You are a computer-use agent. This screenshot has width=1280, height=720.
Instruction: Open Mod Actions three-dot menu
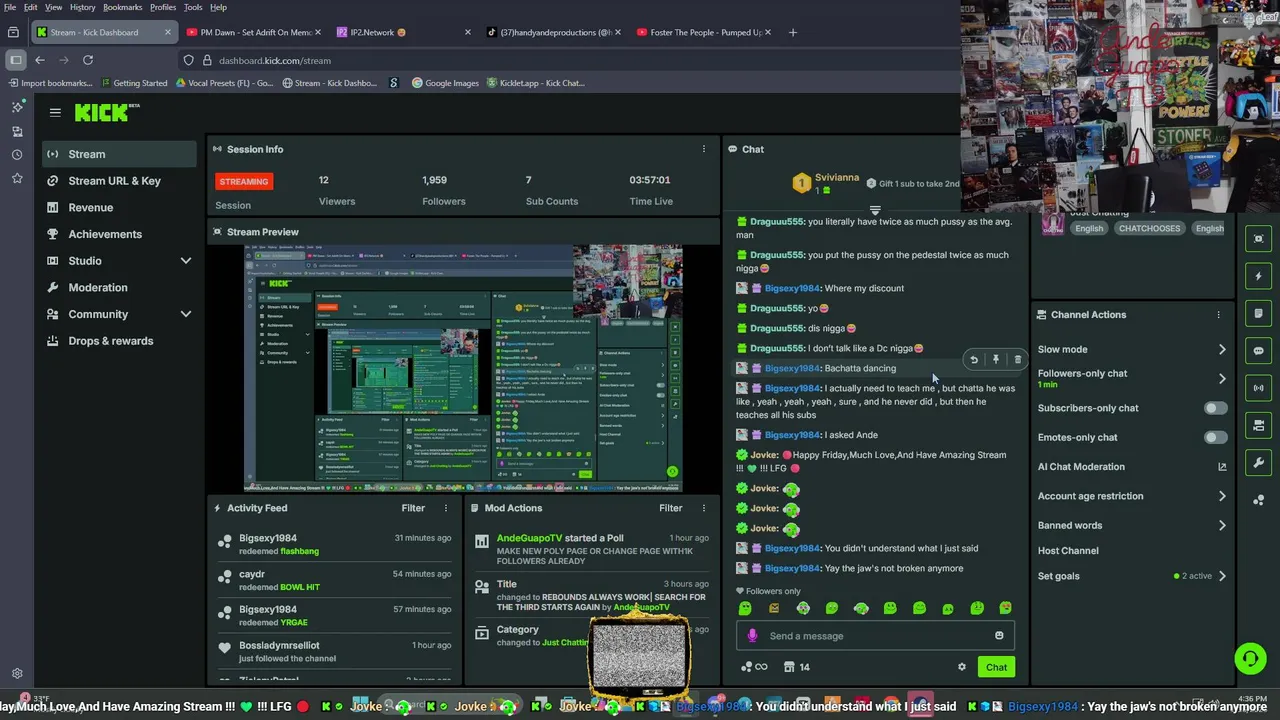tap(703, 508)
